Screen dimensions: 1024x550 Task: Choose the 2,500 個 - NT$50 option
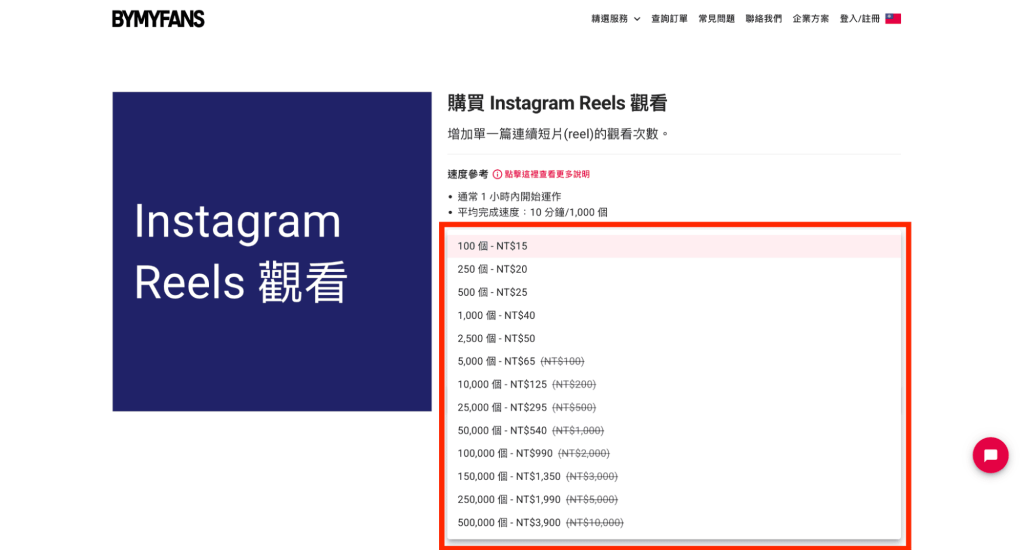pos(673,338)
